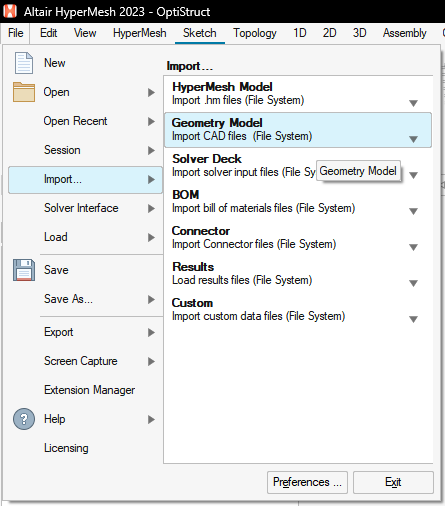Click the Save floppy disk icon

24,270
